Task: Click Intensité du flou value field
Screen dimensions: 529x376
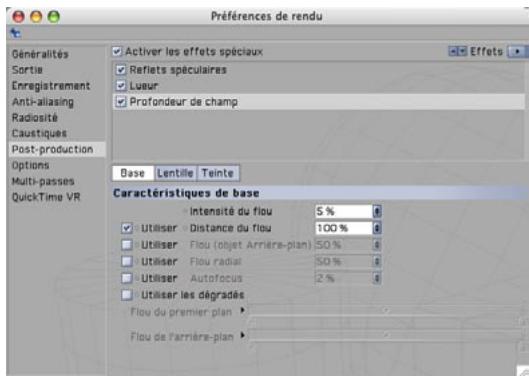Action: [343, 212]
